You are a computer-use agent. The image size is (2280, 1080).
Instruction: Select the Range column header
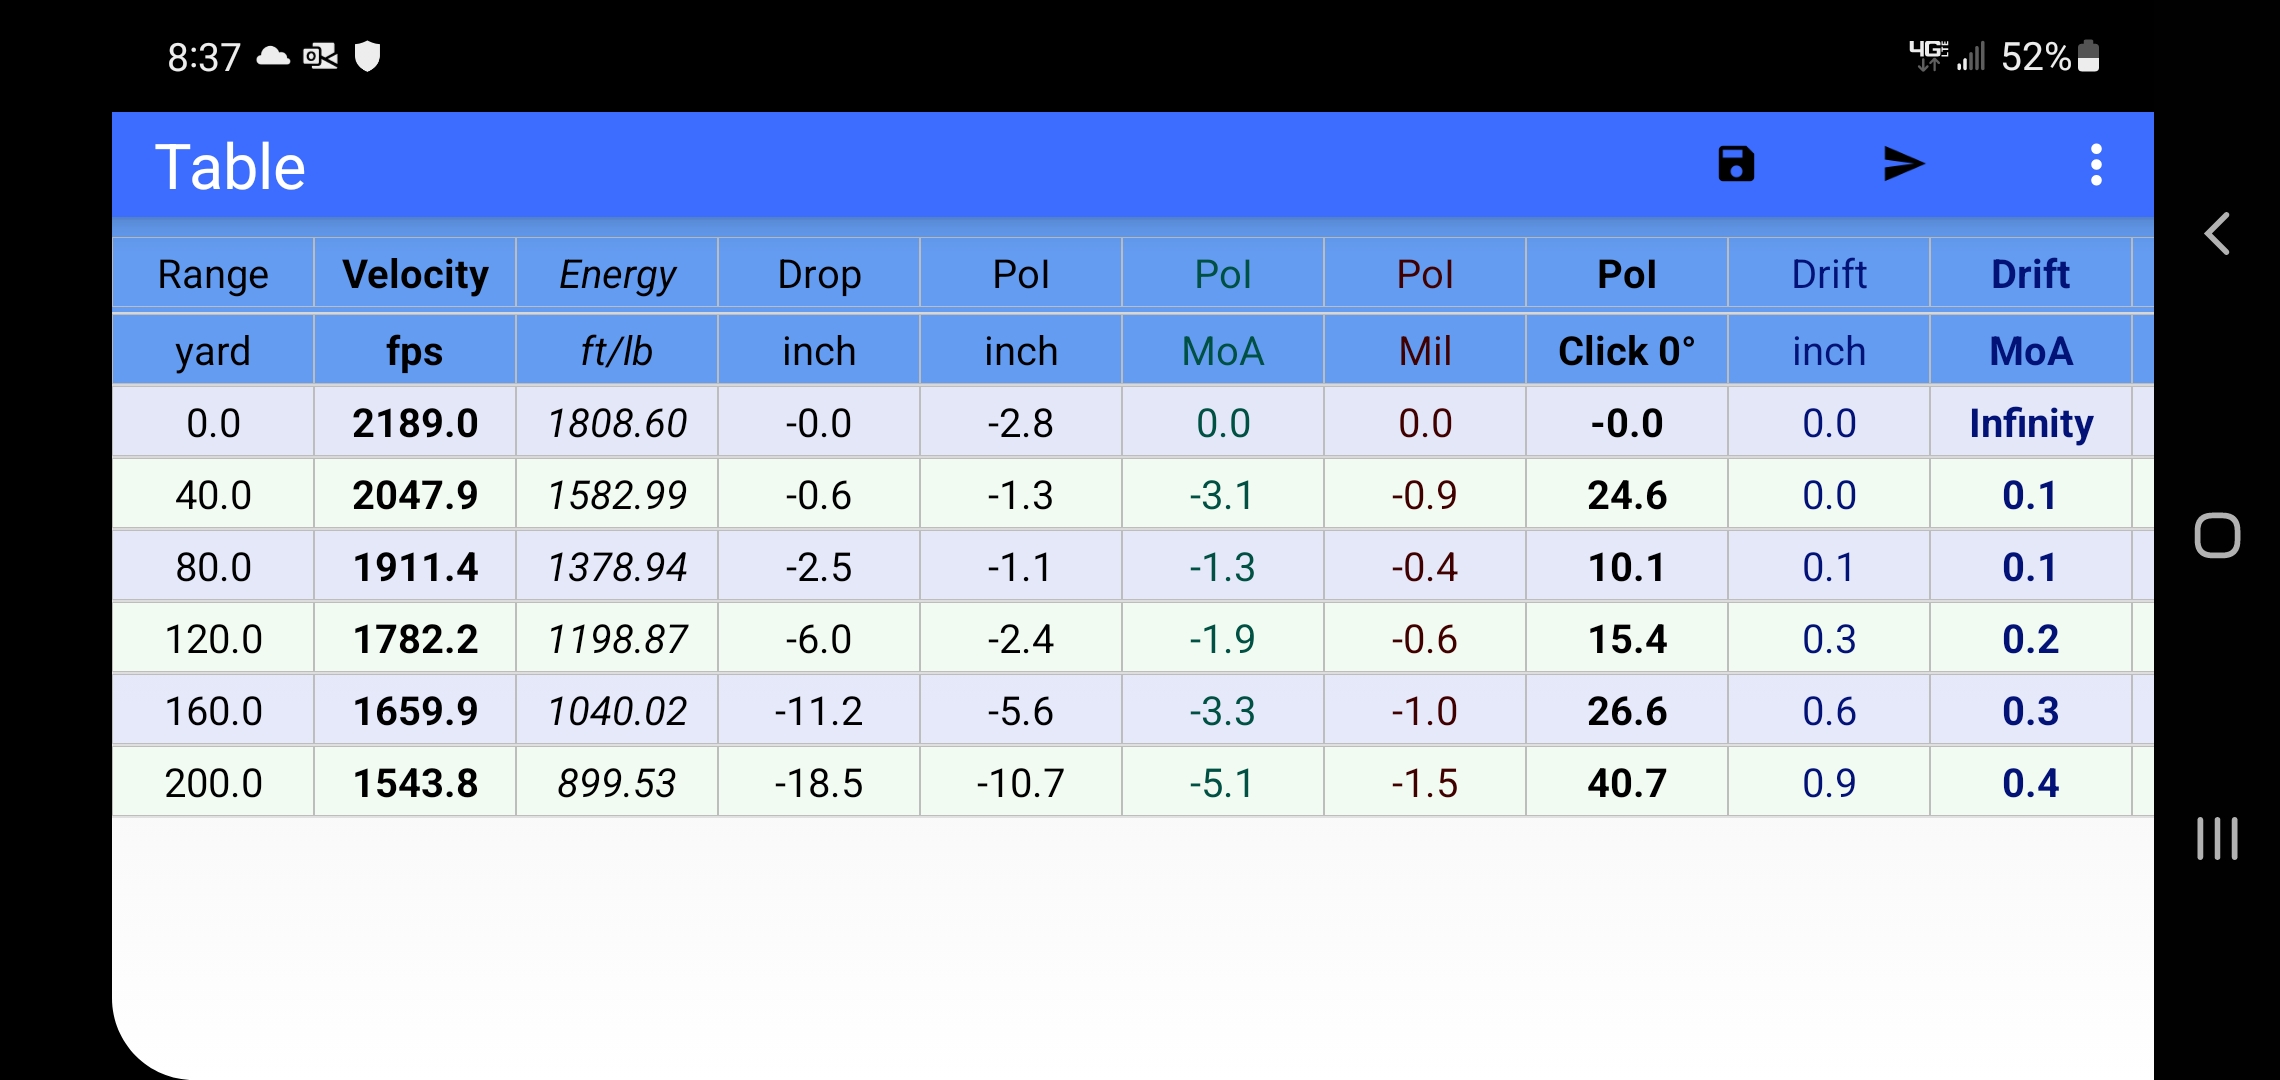click(x=213, y=274)
